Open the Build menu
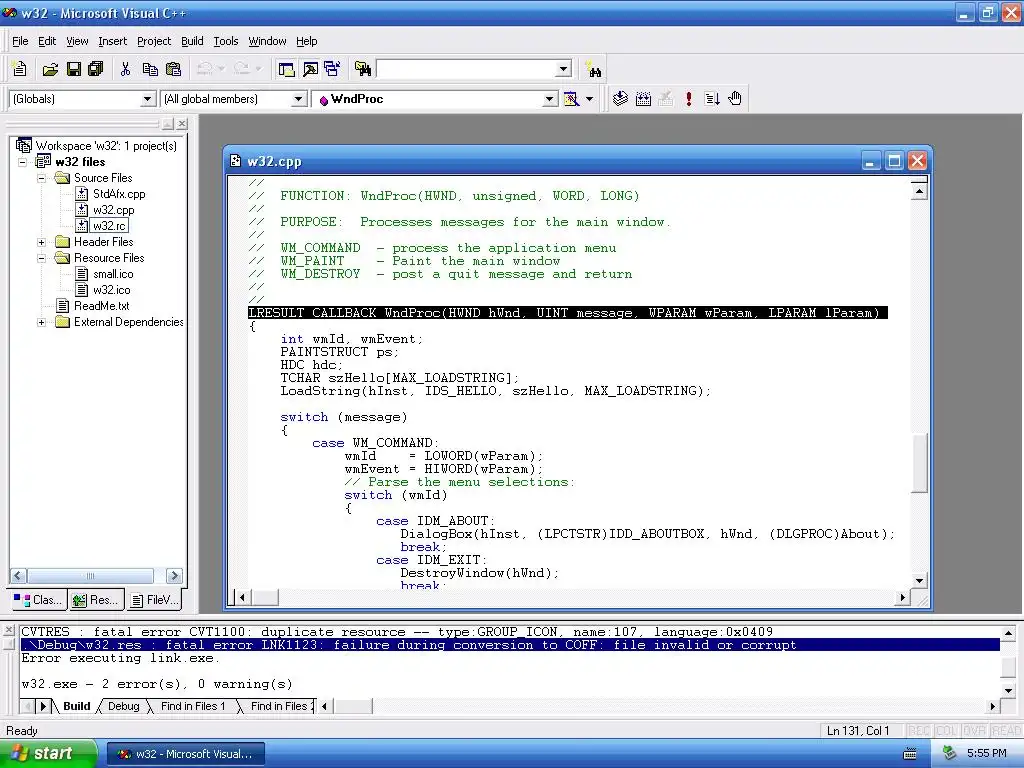The image size is (1024, 768). (x=192, y=41)
